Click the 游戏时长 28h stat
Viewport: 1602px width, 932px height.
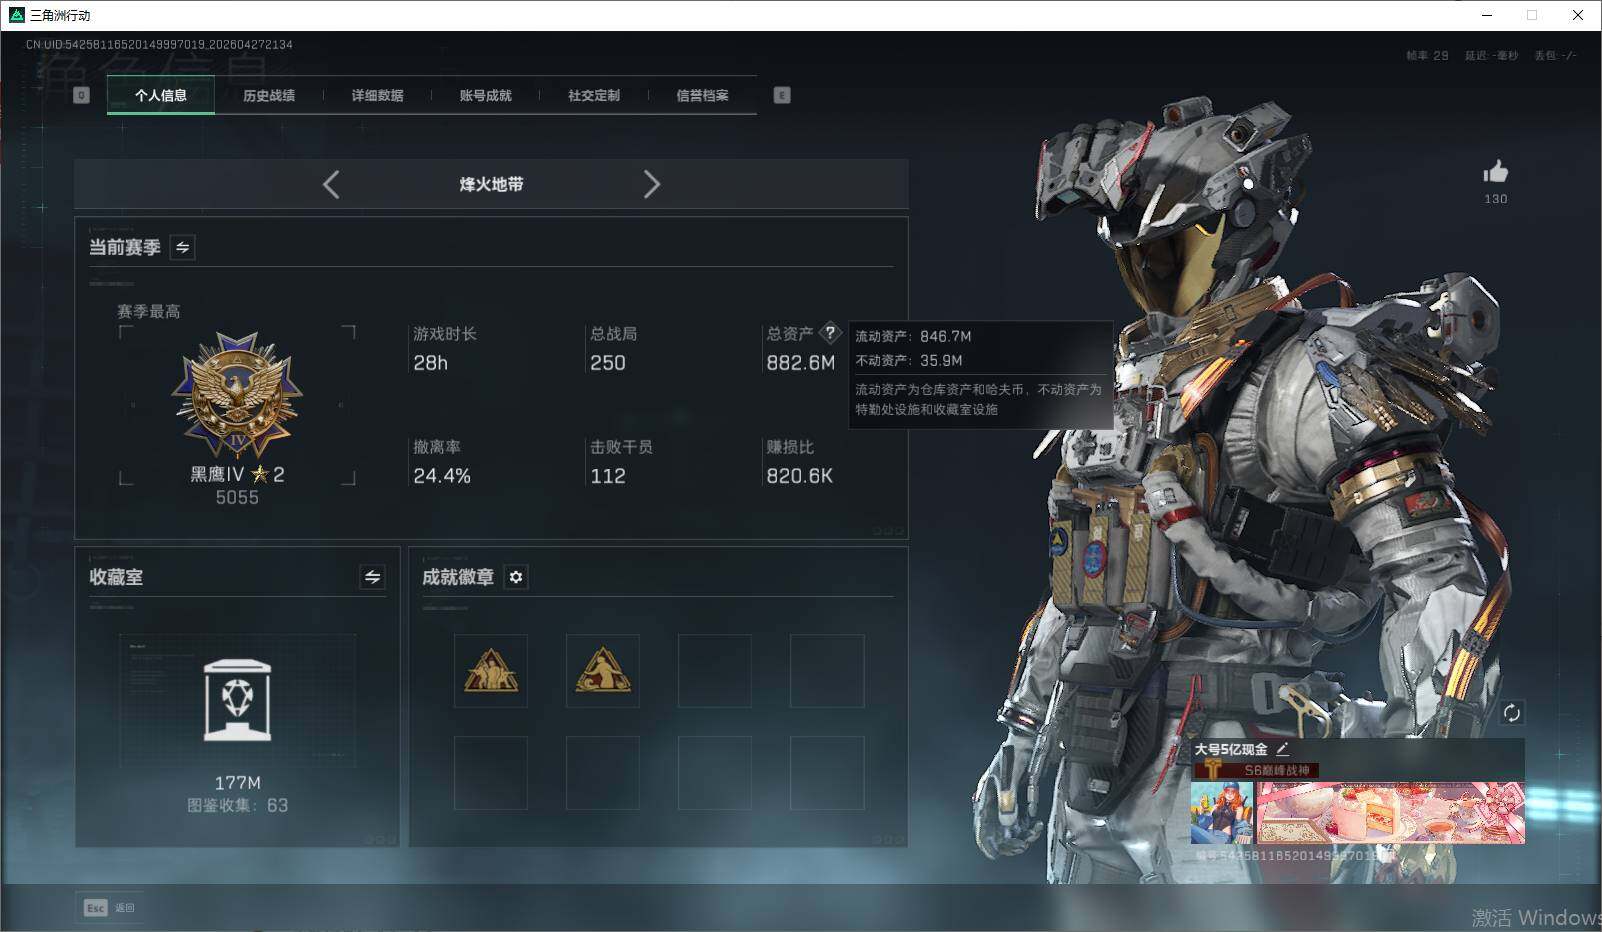click(445, 348)
